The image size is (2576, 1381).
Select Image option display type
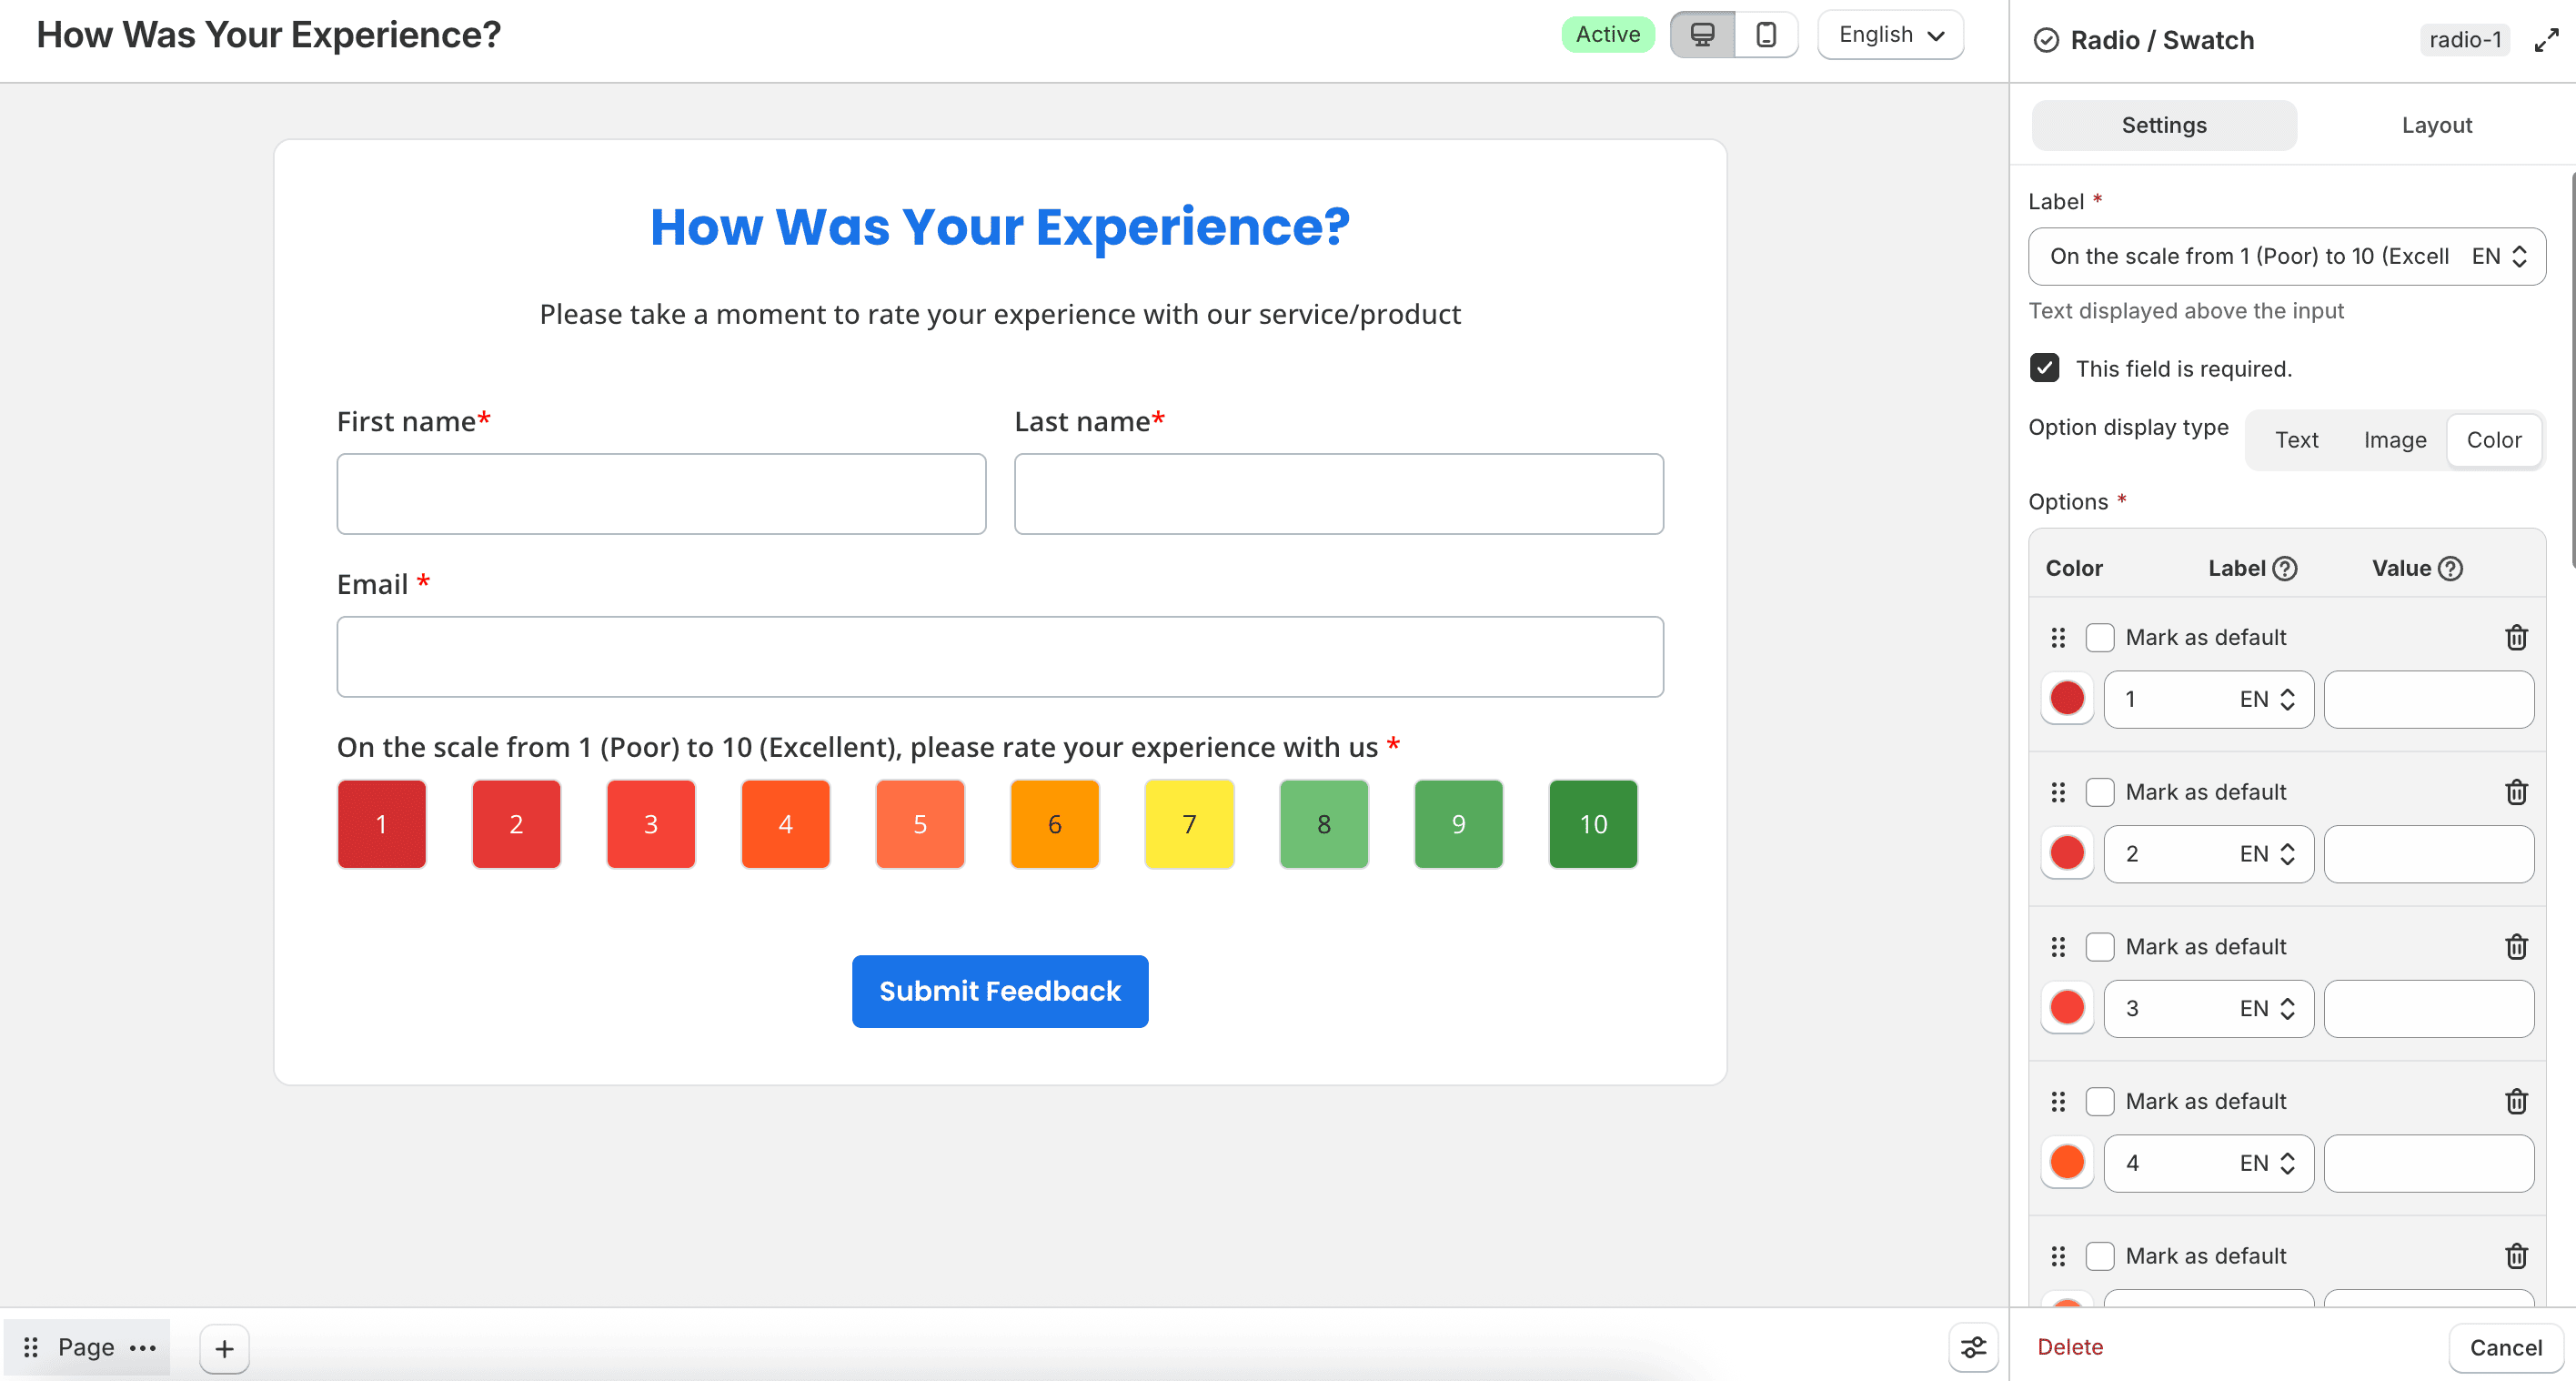click(x=2394, y=440)
